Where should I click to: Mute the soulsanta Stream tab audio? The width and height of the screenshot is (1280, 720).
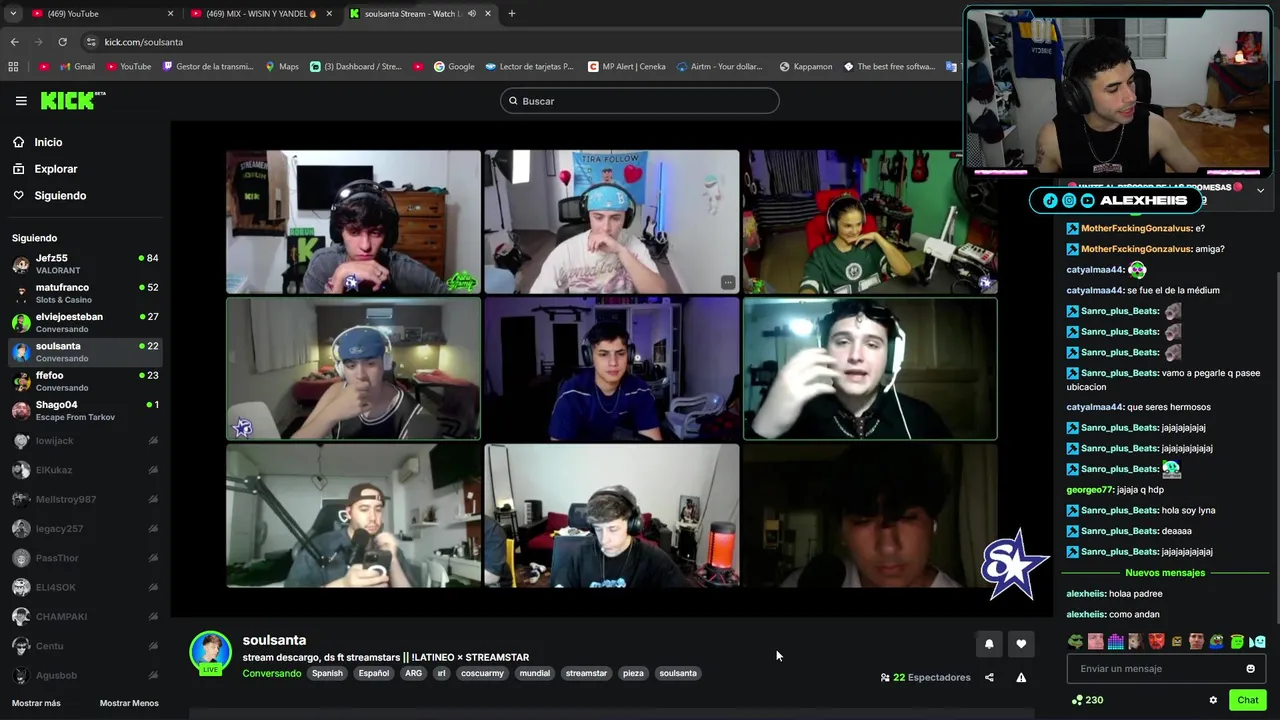[x=472, y=14]
